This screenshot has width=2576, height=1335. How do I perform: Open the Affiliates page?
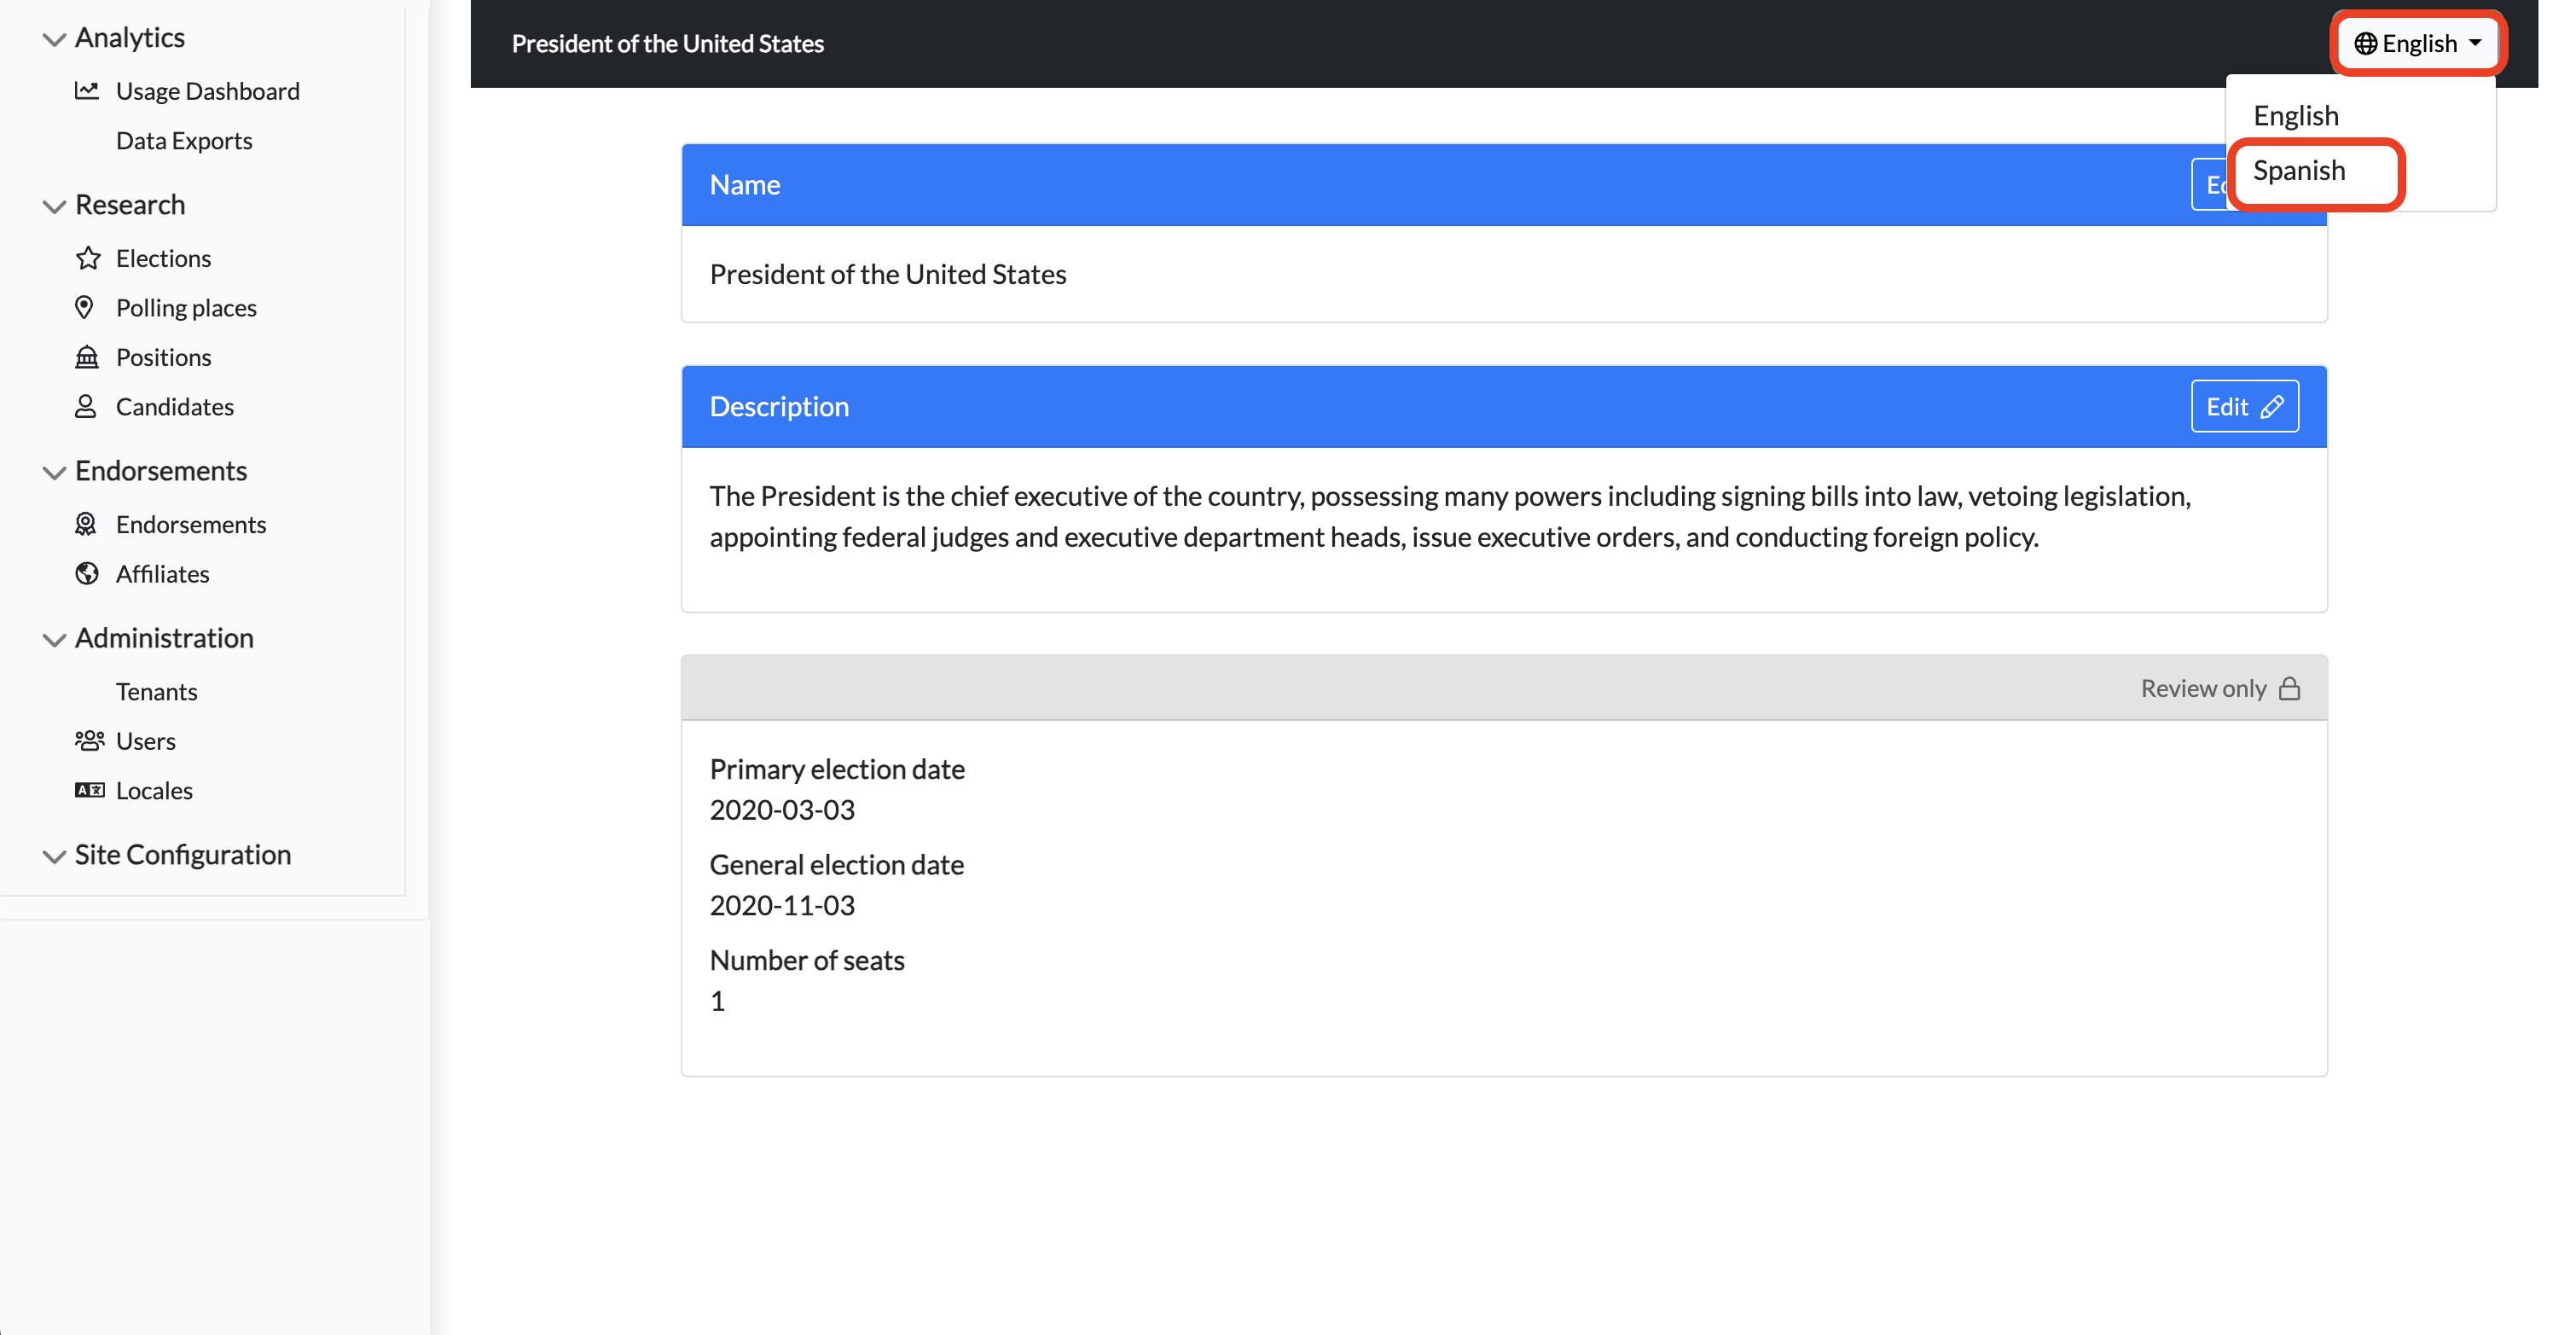(x=162, y=573)
